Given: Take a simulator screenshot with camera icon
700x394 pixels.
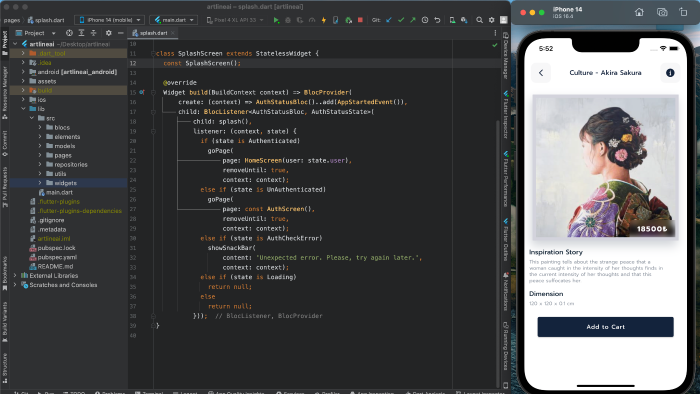Looking at the screenshot, I should click(x=662, y=12).
